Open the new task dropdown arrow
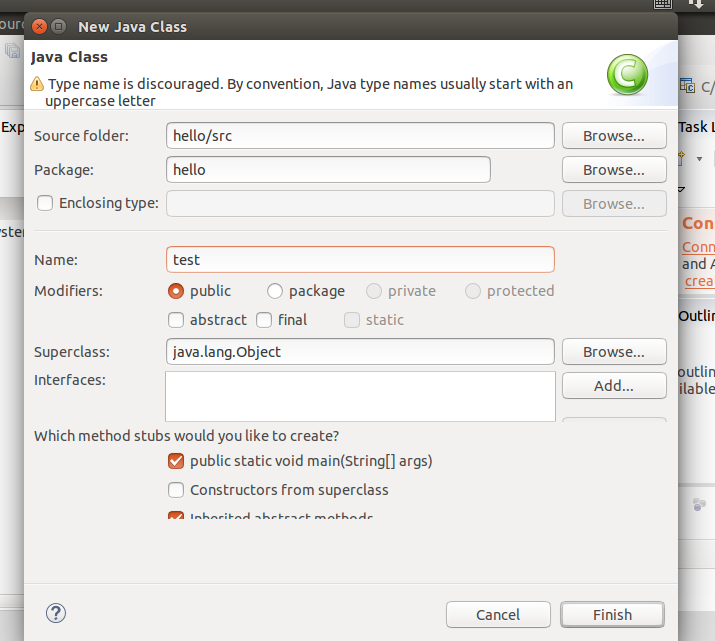Viewport: 715px width, 641px height. tap(700, 158)
